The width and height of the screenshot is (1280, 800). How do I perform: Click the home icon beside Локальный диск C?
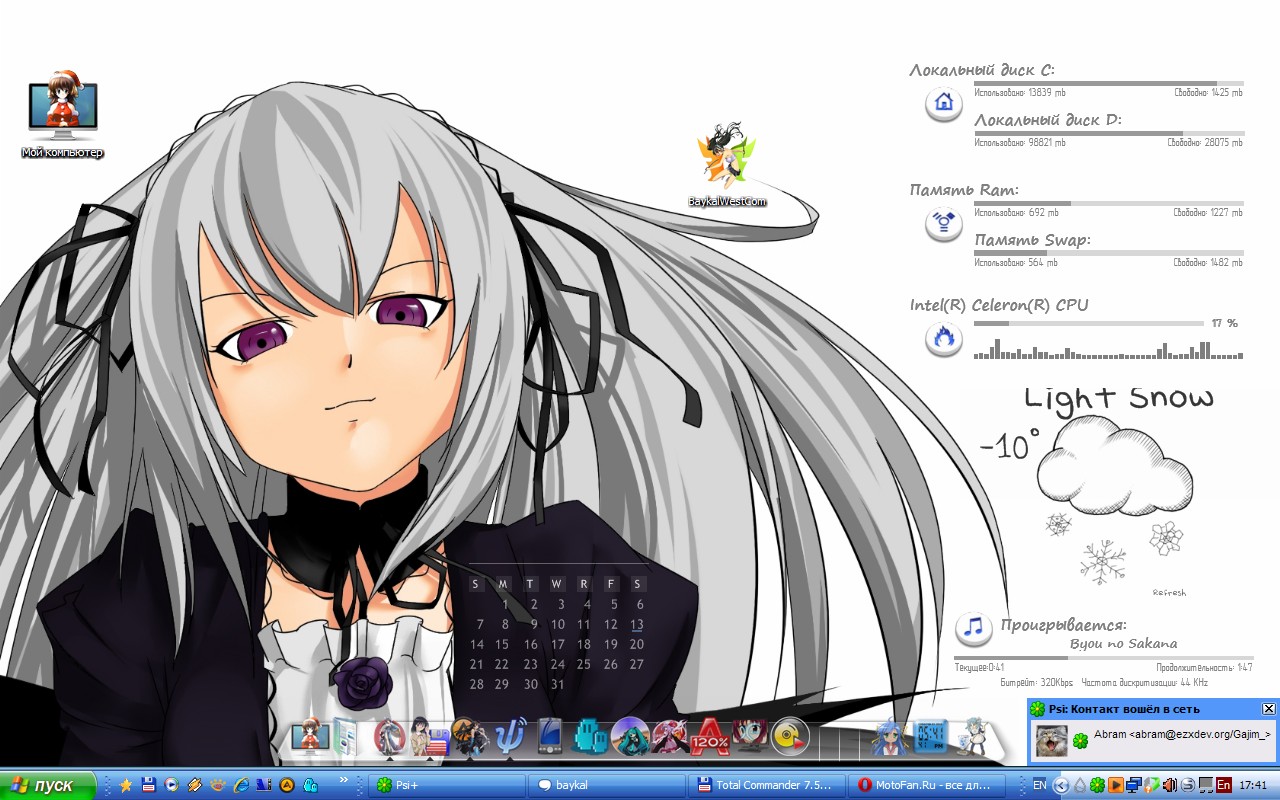pos(943,102)
